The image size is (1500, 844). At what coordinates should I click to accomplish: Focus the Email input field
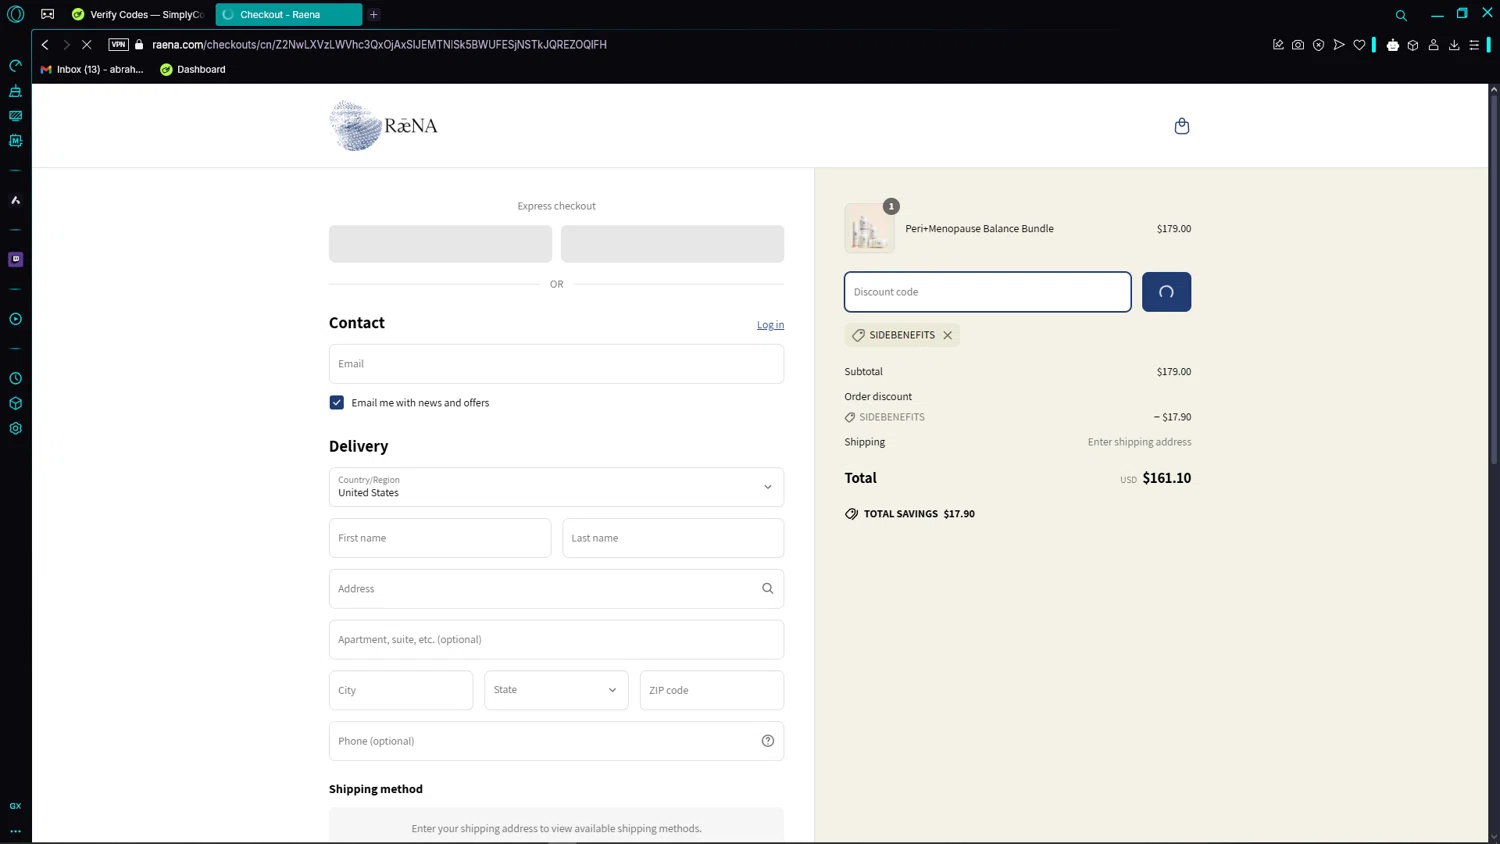click(556, 364)
